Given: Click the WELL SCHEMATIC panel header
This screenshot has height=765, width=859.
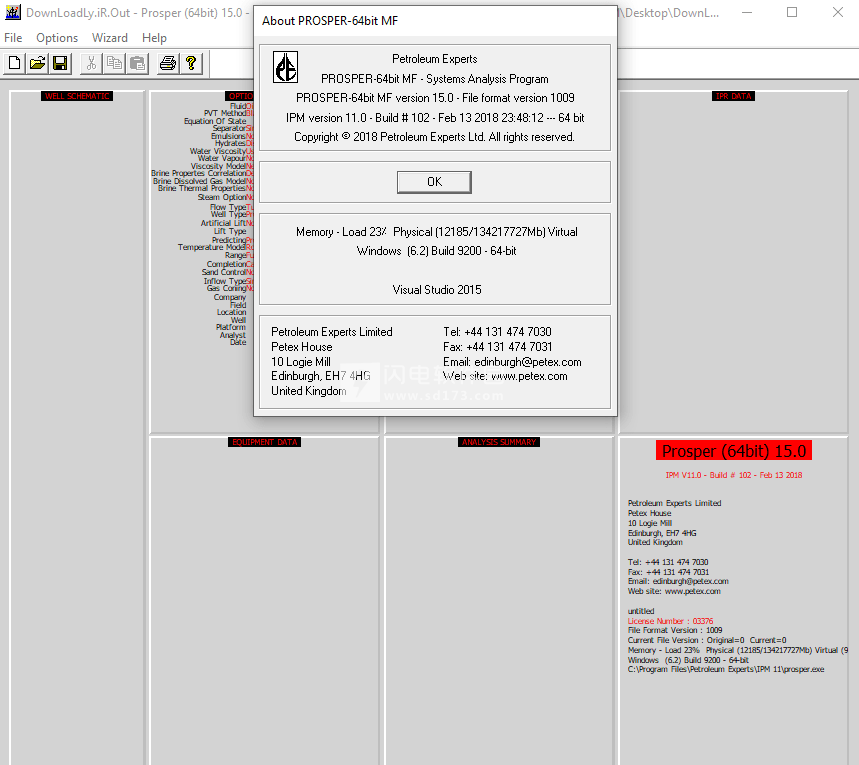Looking at the screenshot, I should (77, 96).
